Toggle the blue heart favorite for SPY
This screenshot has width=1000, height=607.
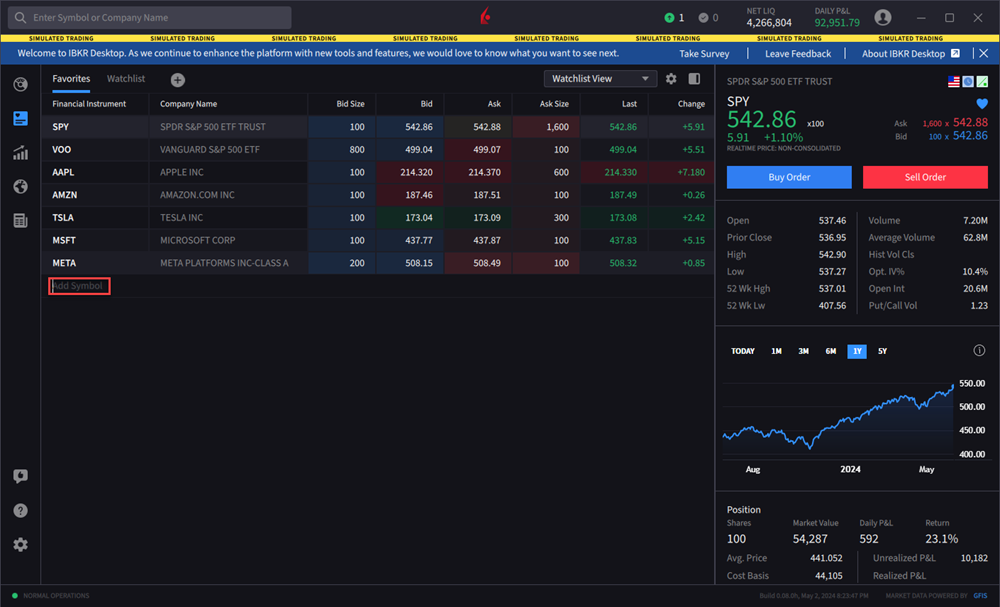tap(982, 103)
